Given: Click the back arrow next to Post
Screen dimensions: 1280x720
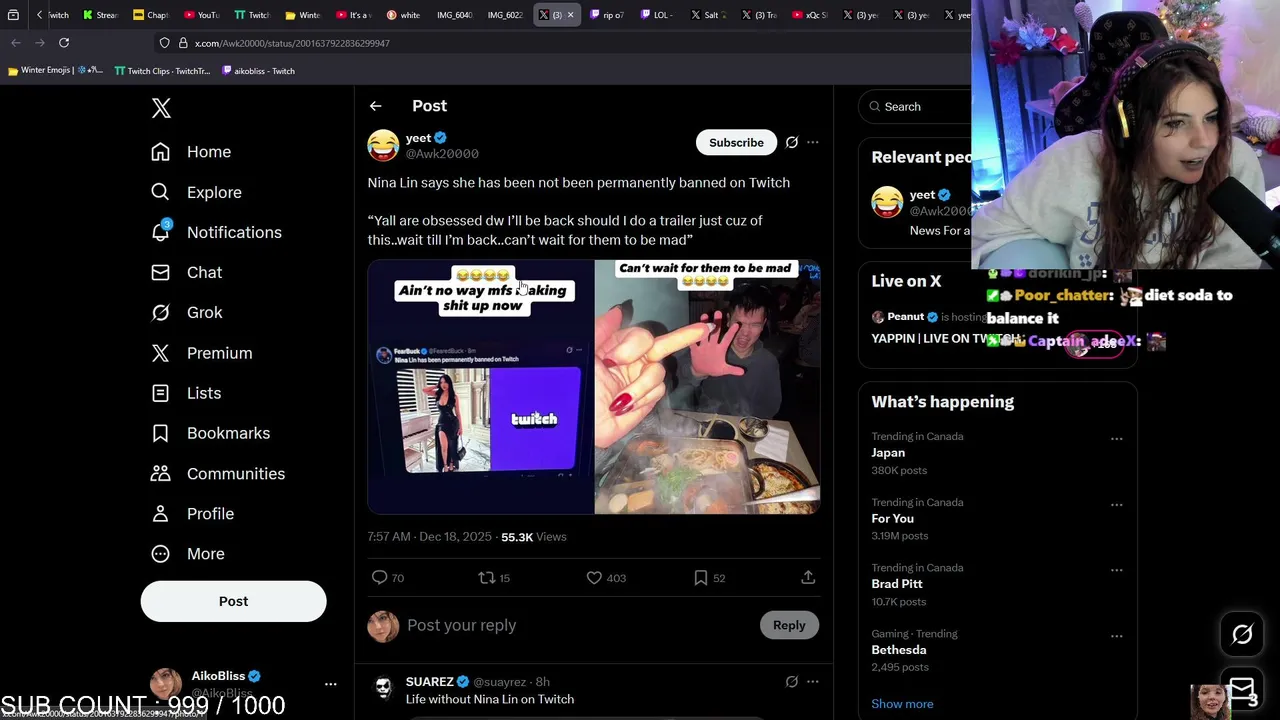Looking at the screenshot, I should [375, 106].
